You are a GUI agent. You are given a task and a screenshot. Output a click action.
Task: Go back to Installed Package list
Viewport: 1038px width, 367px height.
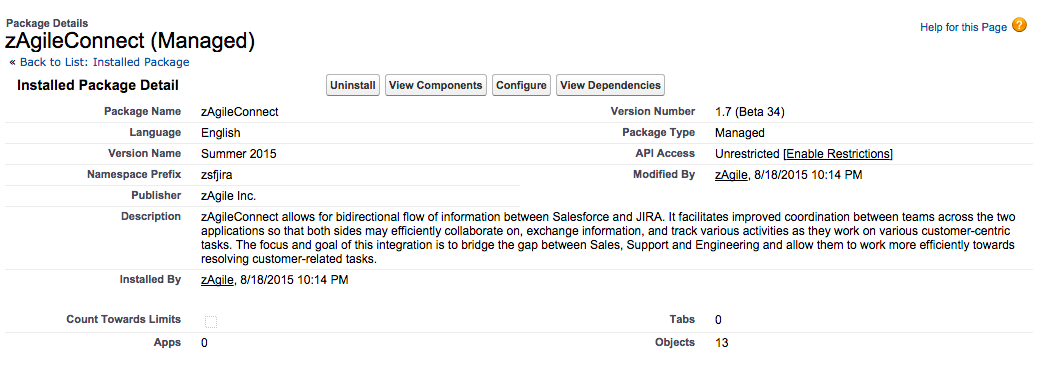pos(105,62)
